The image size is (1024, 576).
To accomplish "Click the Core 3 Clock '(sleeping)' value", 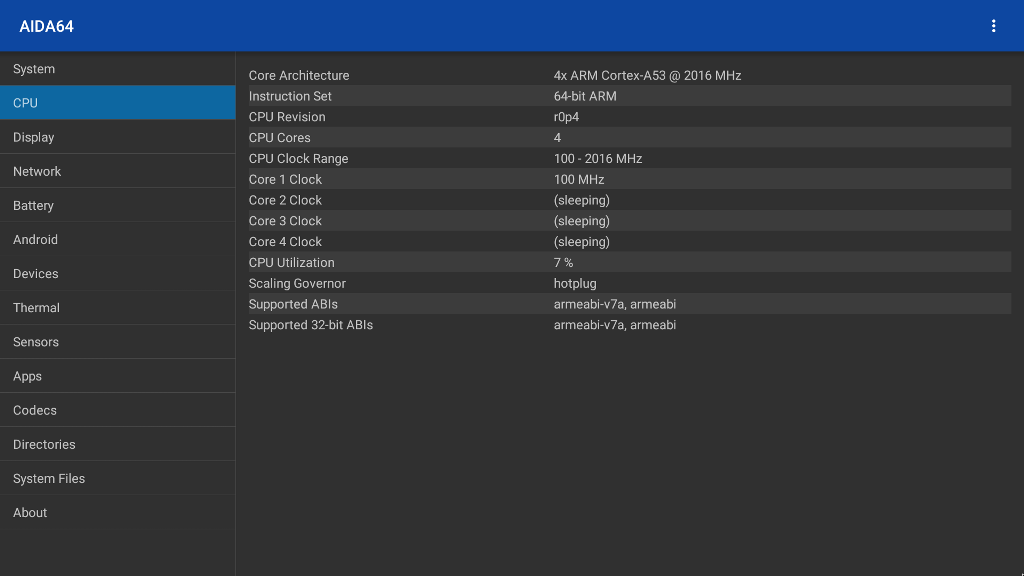I will [x=581, y=221].
